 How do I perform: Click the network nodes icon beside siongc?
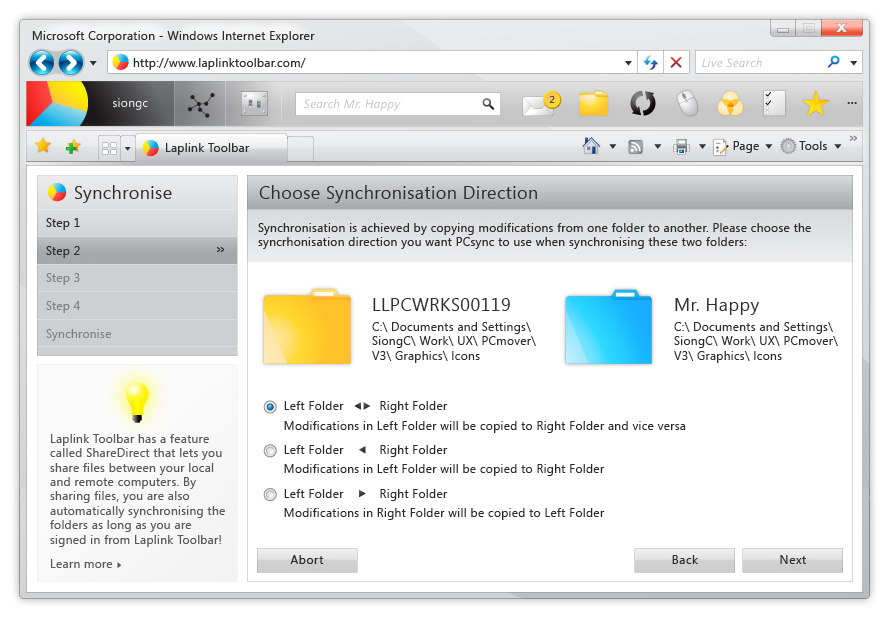click(201, 104)
